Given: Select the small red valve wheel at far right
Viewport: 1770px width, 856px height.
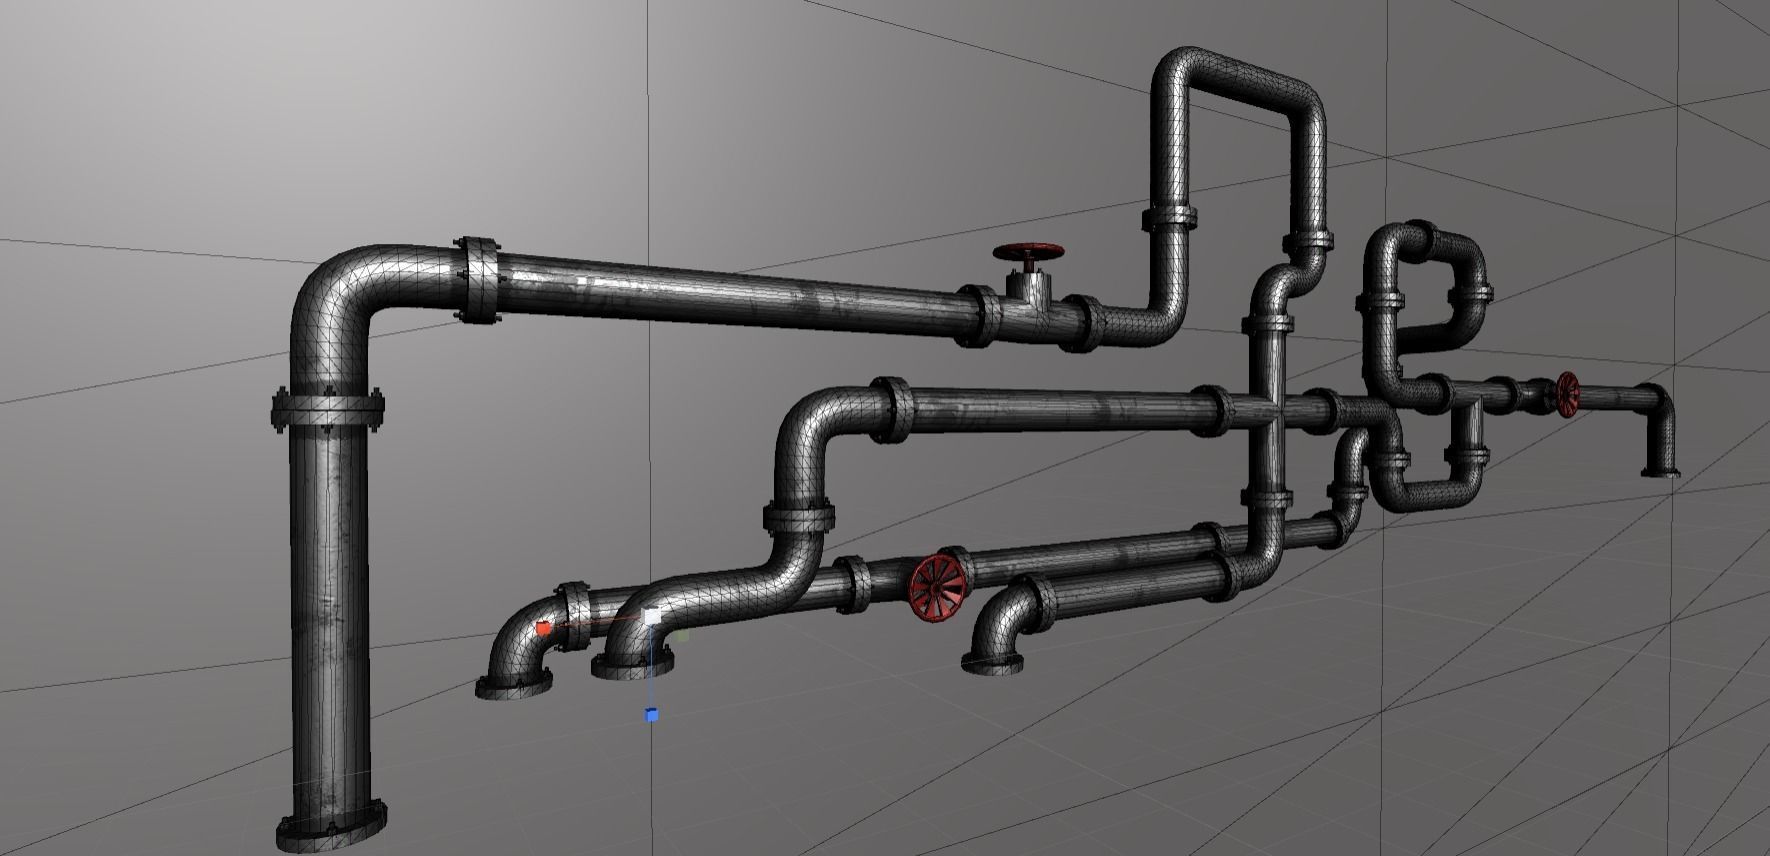Looking at the screenshot, I should [1567, 394].
